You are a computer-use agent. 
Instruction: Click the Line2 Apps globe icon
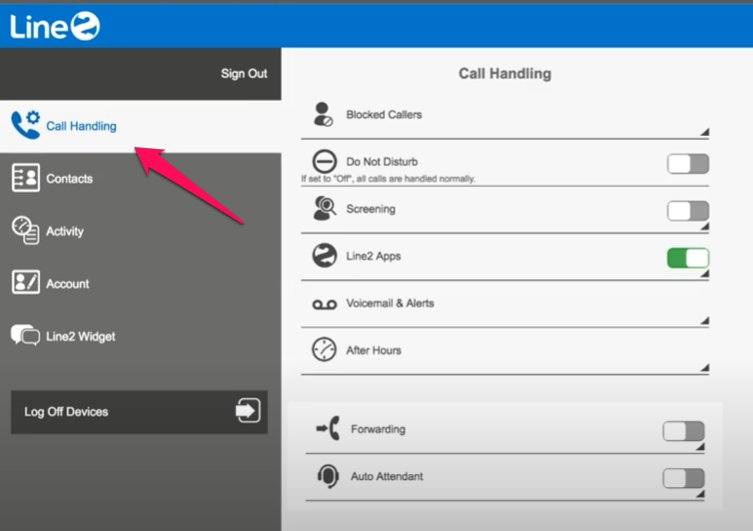(x=325, y=255)
